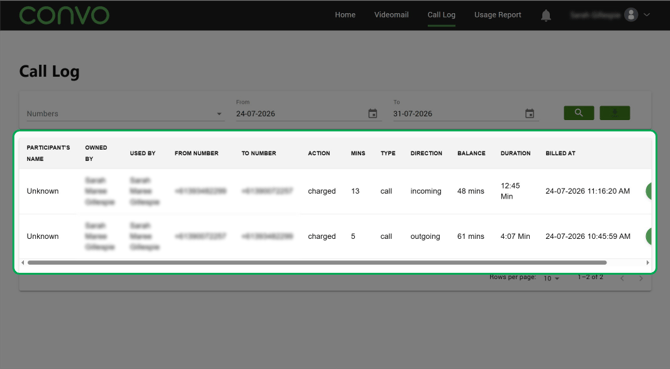The image size is (670, 369).
Task: Click the Type column header
Action: (388, 153)
